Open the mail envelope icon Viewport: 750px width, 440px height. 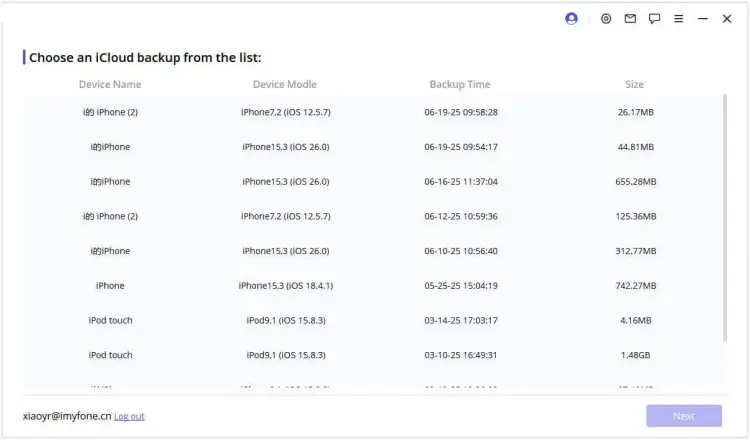630,19
